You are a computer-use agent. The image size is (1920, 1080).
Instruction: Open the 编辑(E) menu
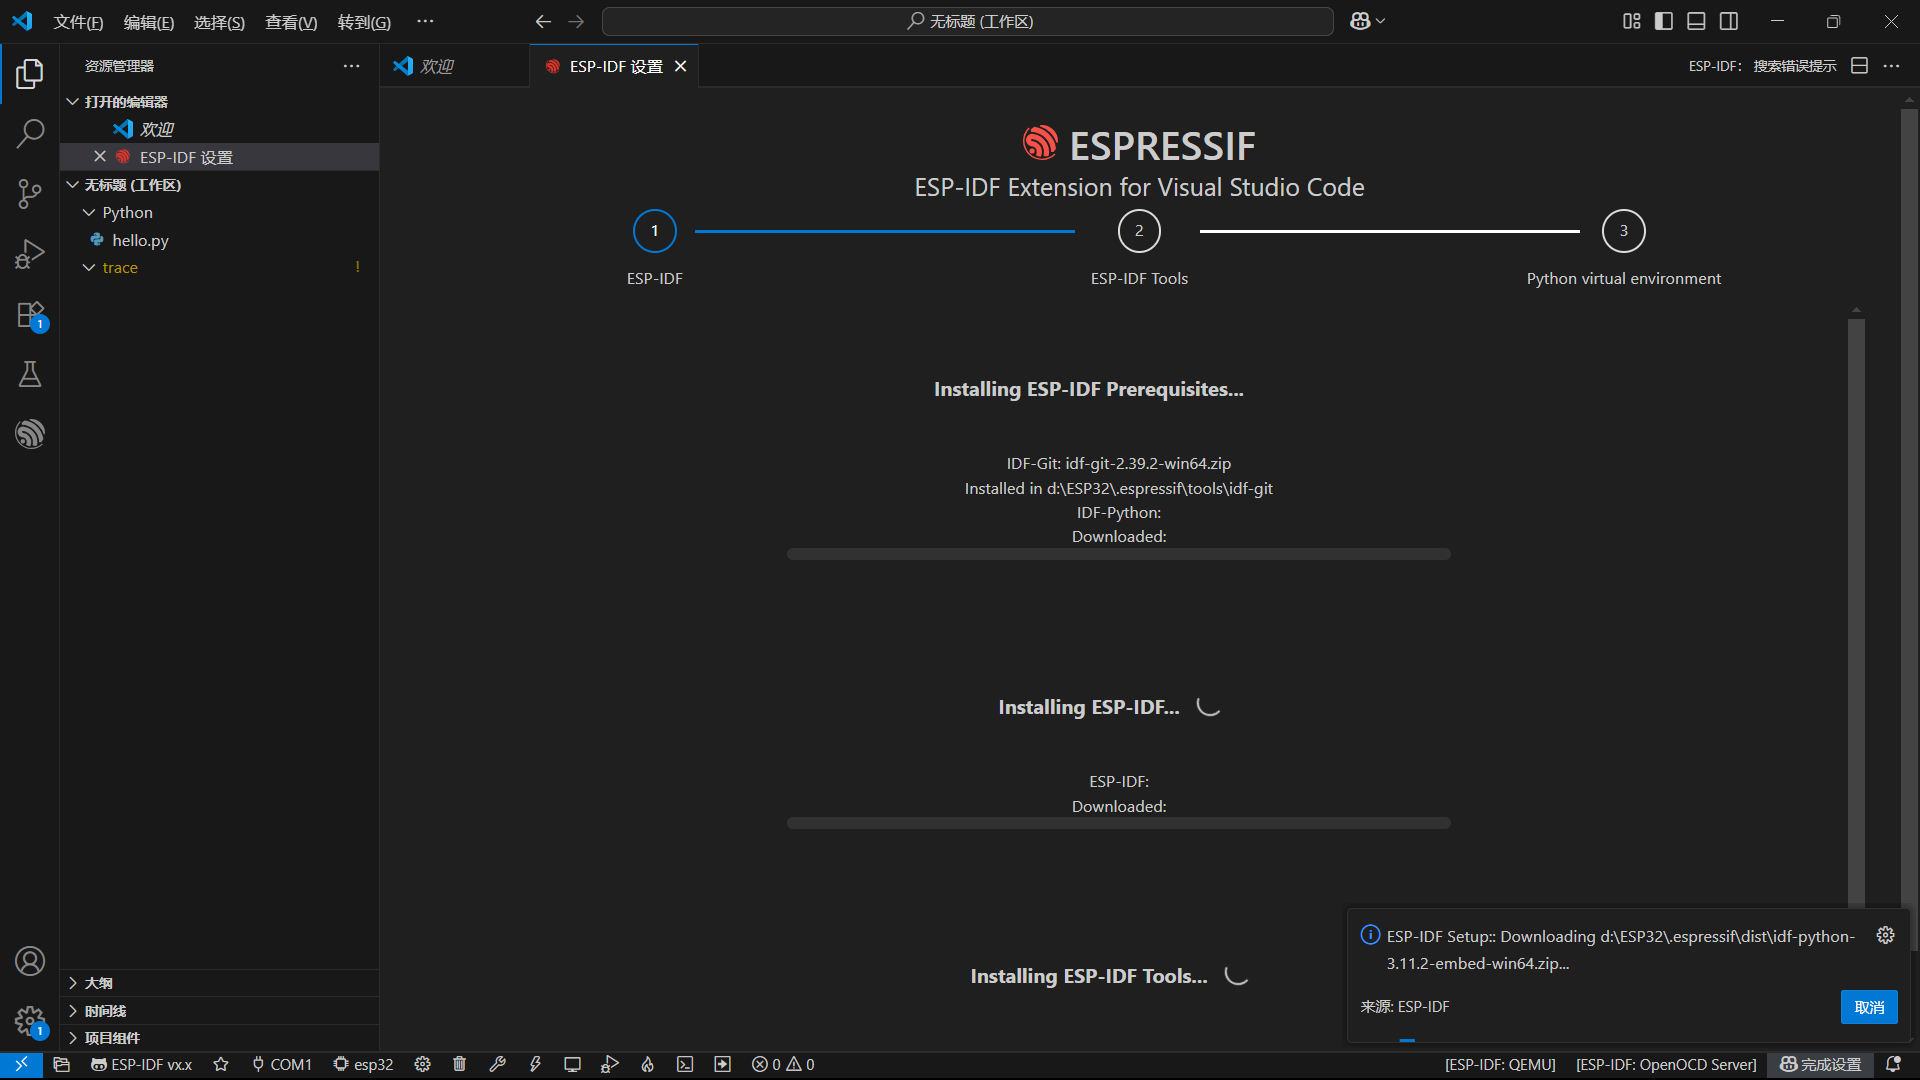coord(149,22)
